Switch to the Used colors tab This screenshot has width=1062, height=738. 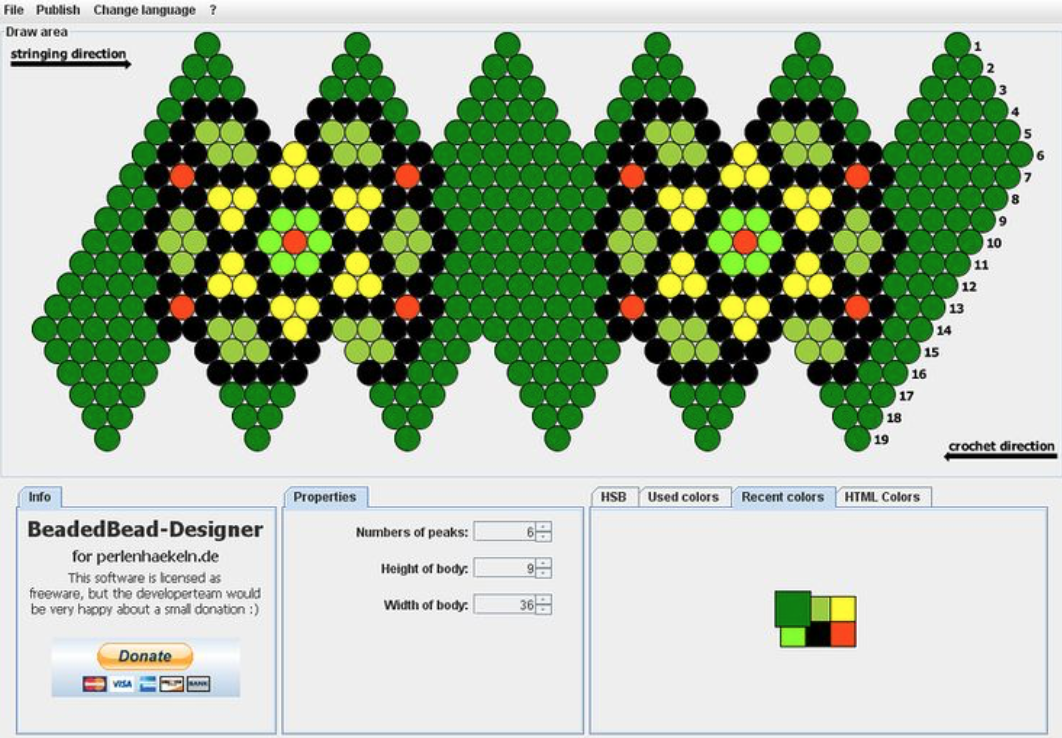tap(683, 497)
